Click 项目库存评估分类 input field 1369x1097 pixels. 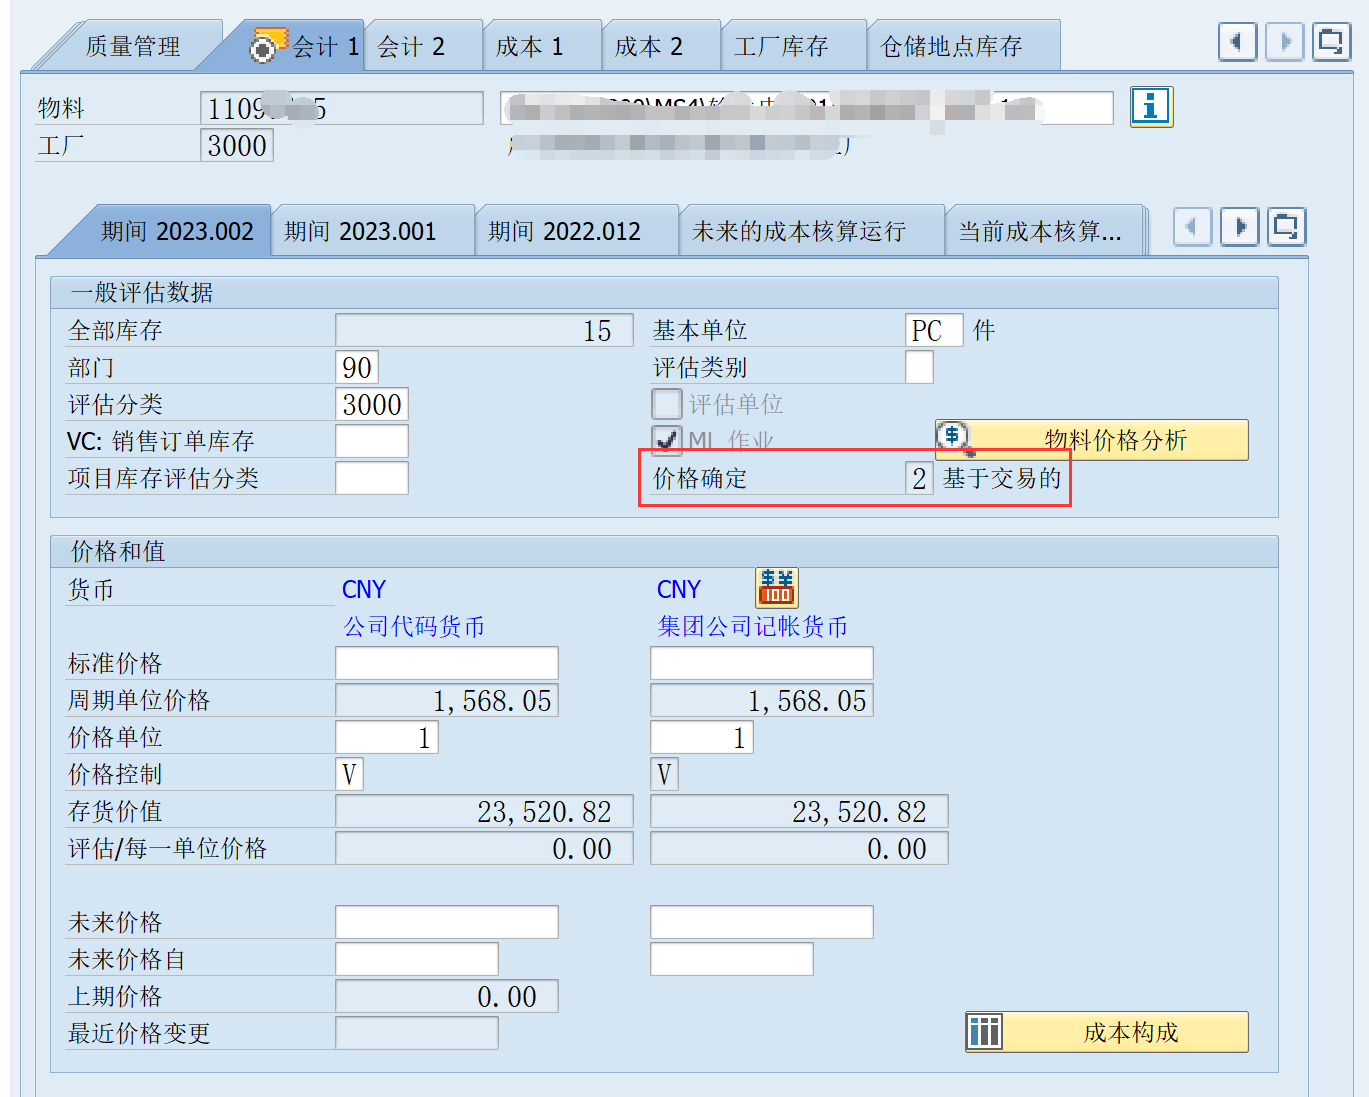click(x=372, y=478)
